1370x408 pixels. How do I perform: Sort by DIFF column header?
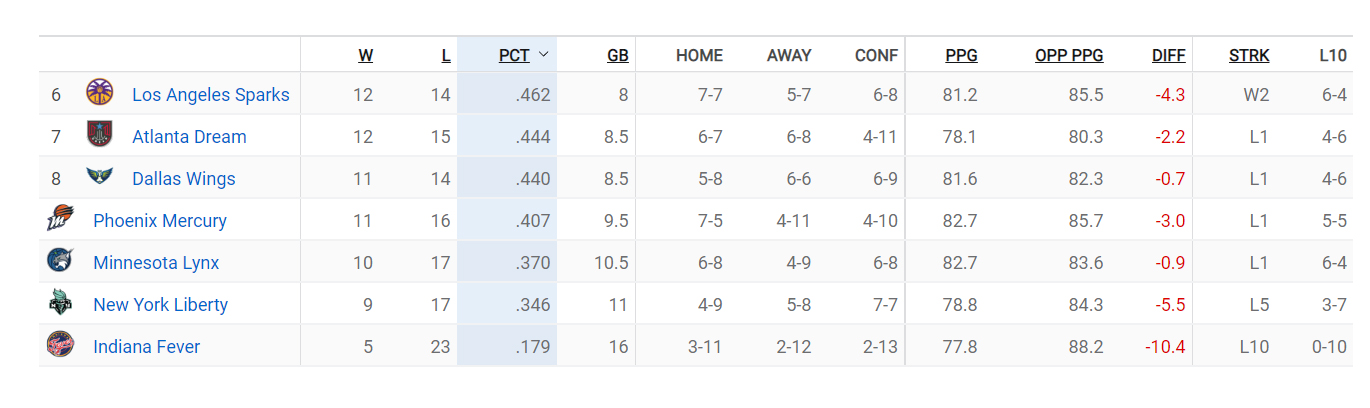click(x=1168, y=56)
